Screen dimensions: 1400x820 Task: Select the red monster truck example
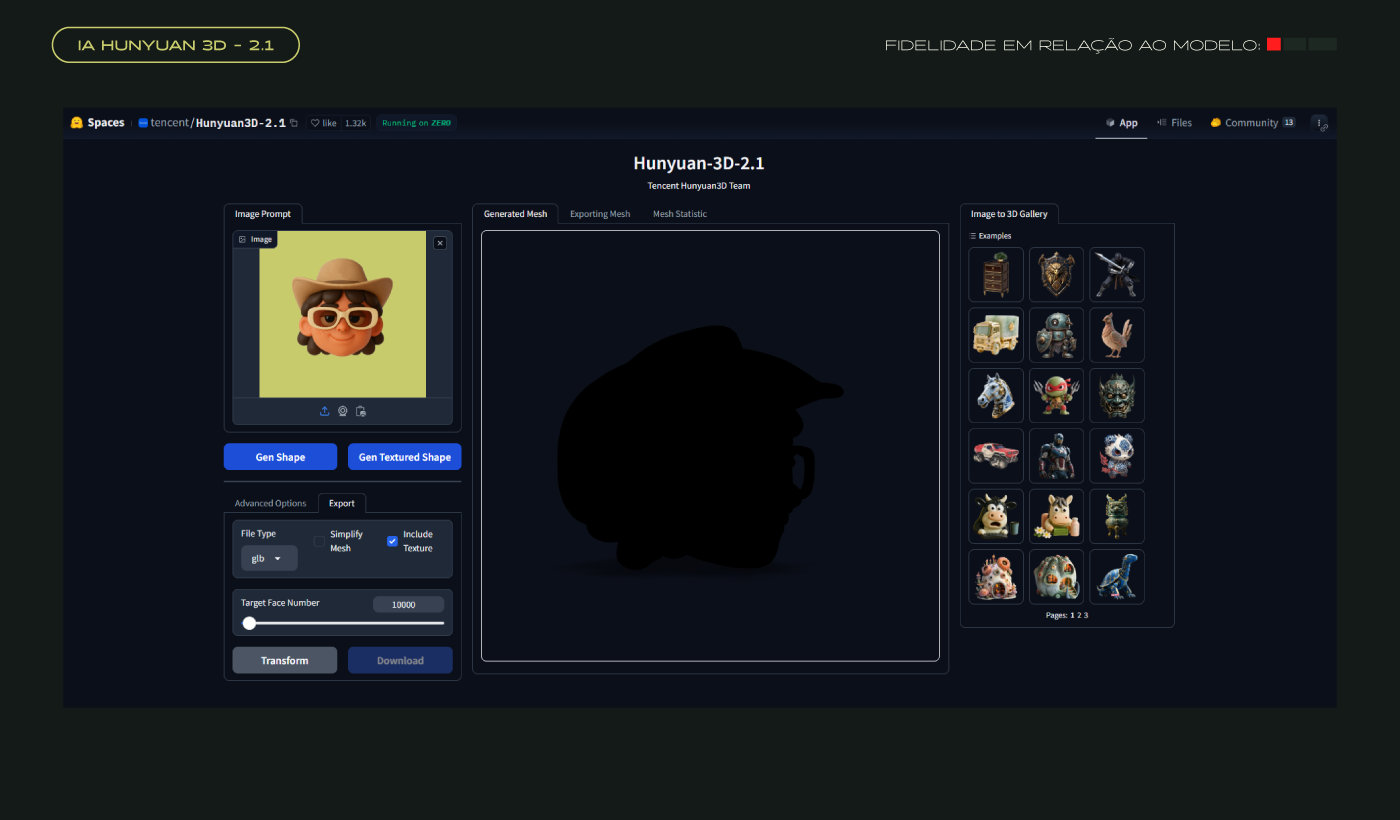click(x=996, y=456)
